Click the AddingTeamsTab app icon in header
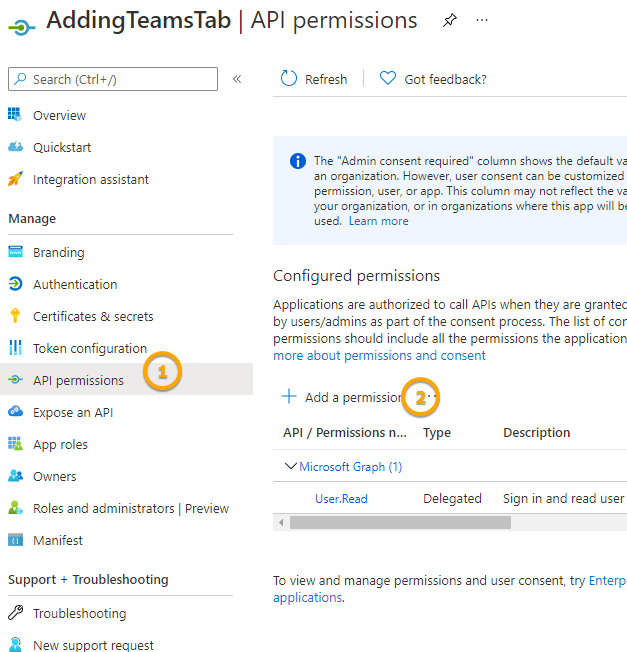627x652 pixels. (22, 27)
